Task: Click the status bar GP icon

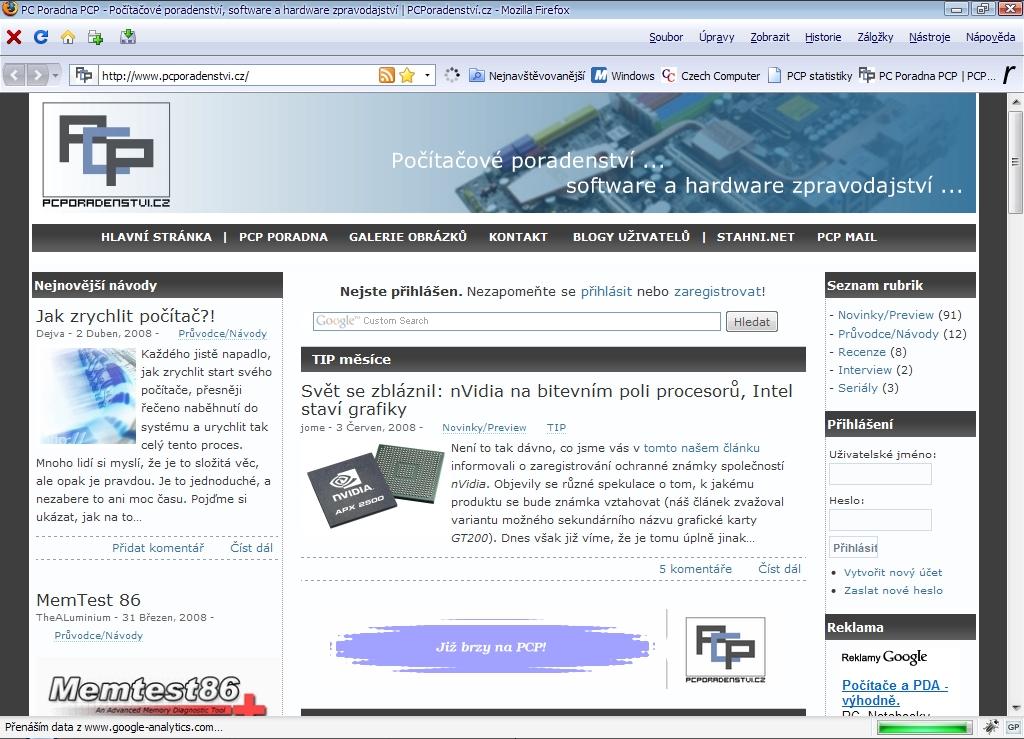Action: tap(1013, 727)
